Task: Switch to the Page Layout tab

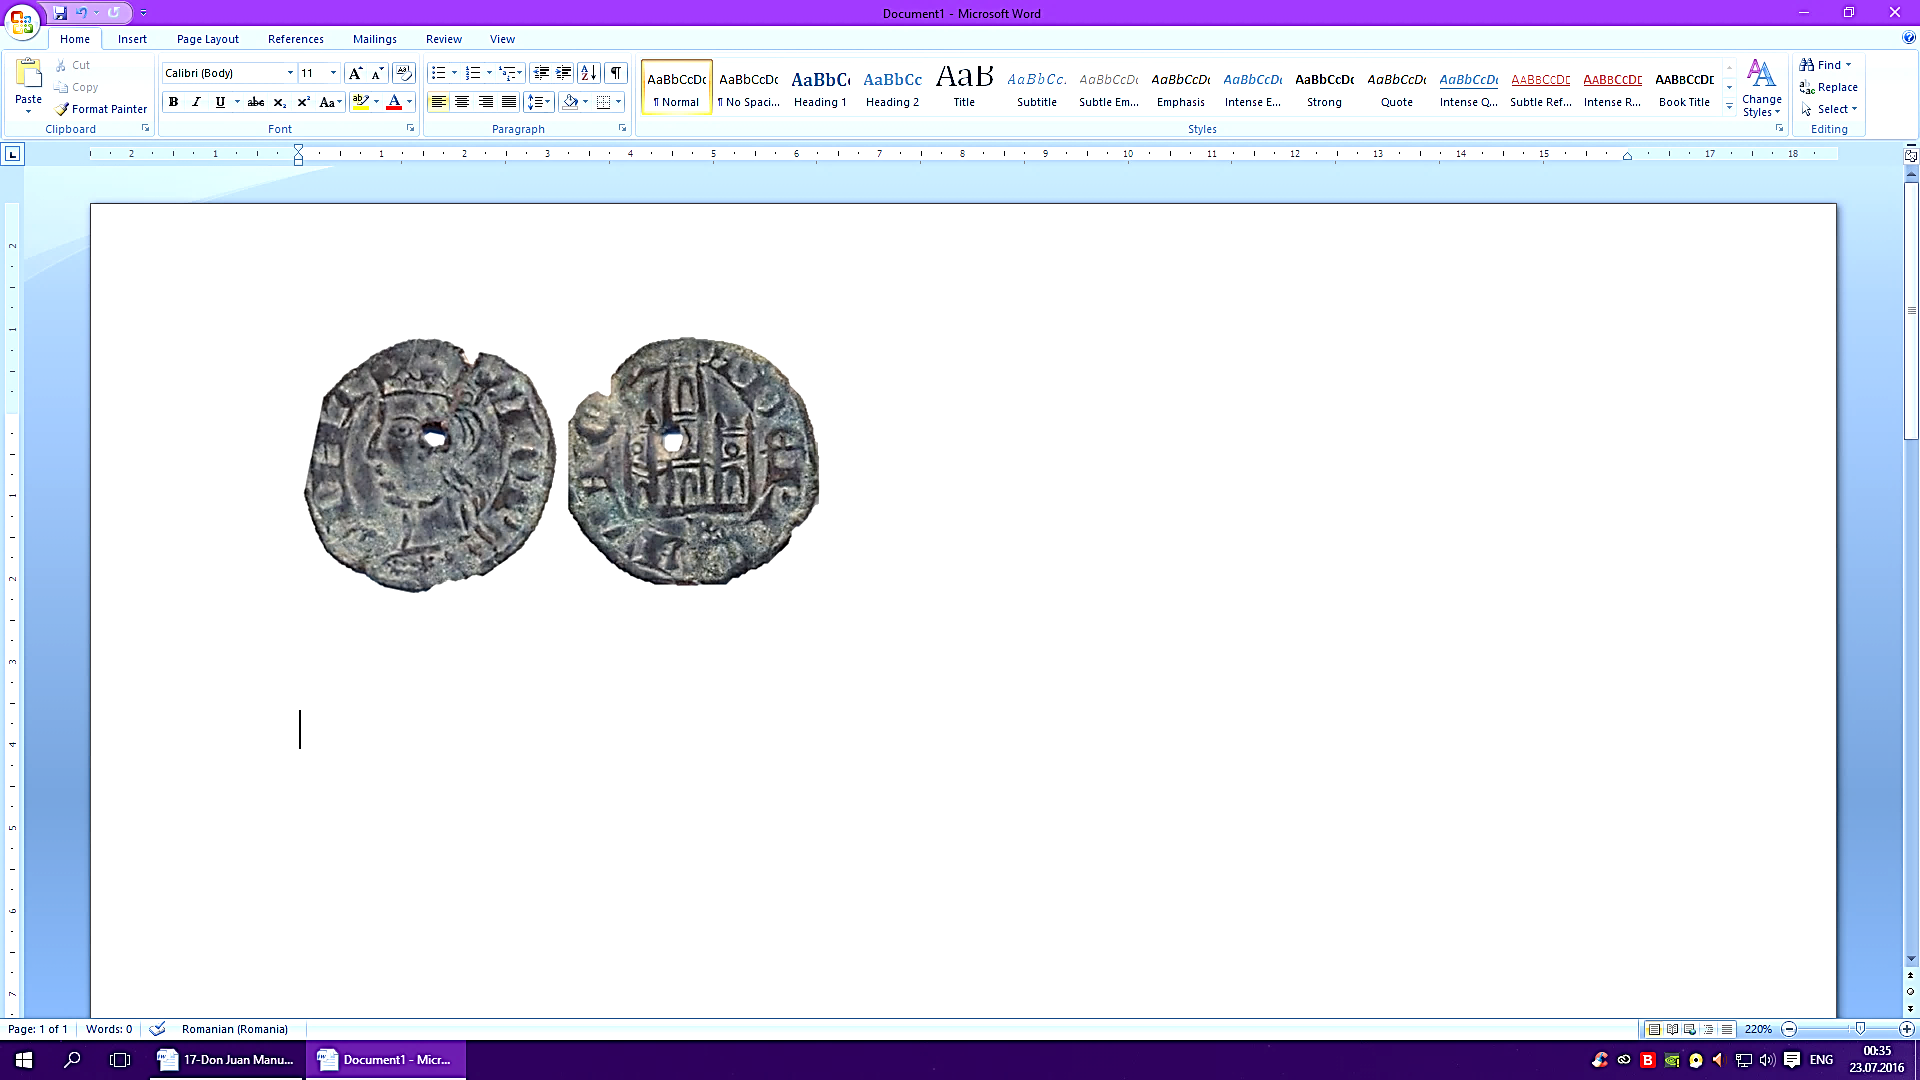Action: coord(207,39)
